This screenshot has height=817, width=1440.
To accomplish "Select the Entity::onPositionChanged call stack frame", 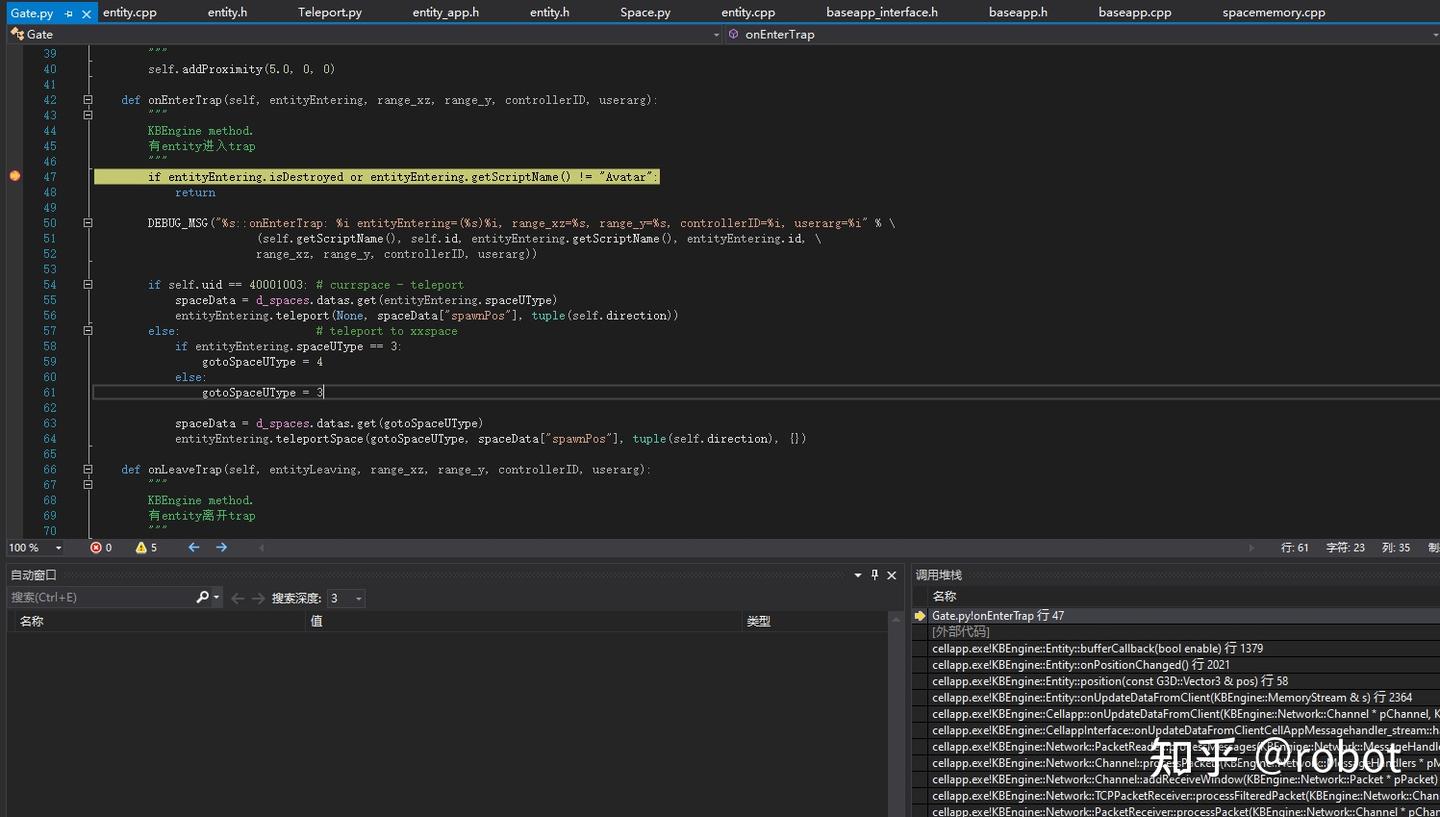I will tap(1080, 665).
